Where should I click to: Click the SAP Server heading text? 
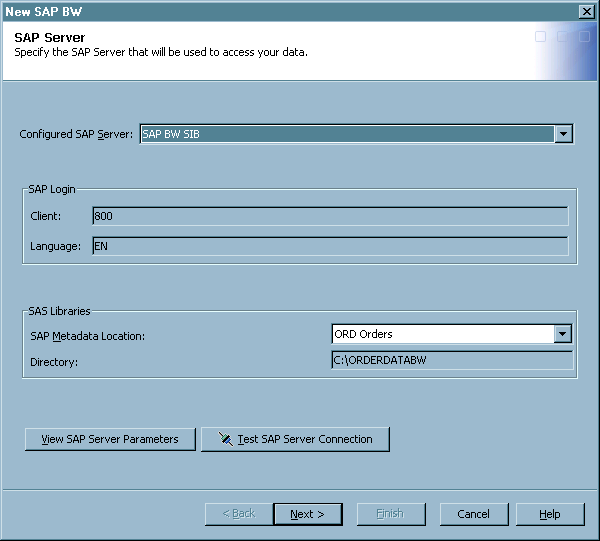[x=50, y=37]
